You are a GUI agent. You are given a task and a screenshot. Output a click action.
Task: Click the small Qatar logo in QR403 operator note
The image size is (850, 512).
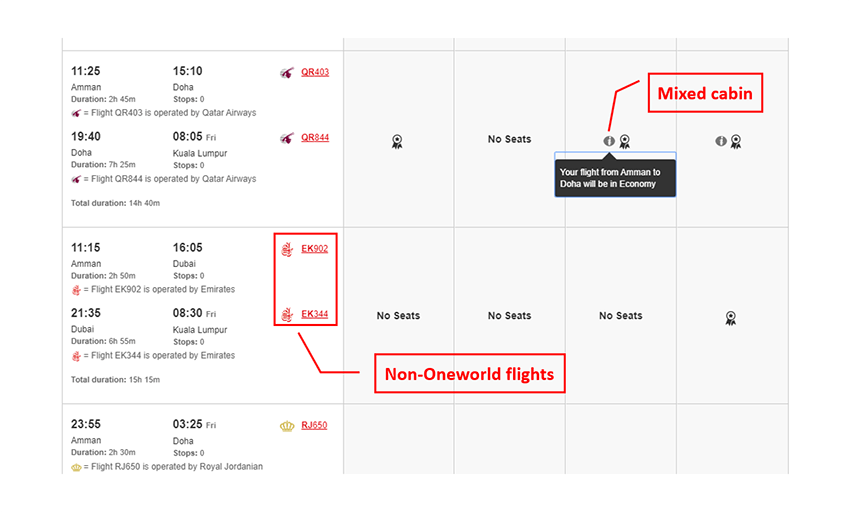coord(76,113)
